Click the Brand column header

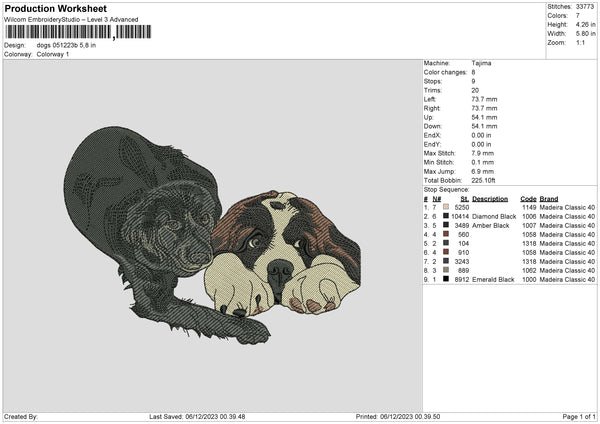[x=549, y=198]
